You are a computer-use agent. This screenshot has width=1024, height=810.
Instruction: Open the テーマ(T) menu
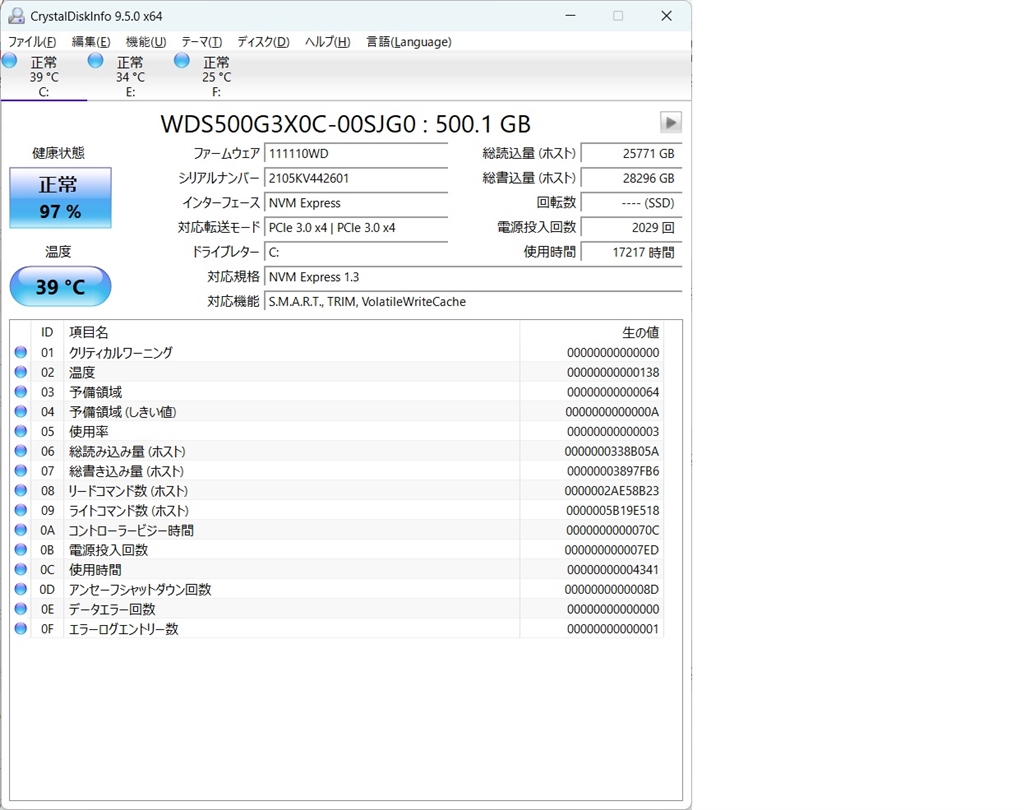(x=201, y=42)
